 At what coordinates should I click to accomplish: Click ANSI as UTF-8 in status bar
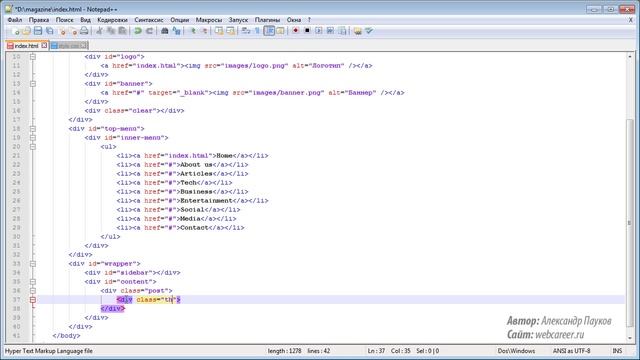tap(571, 351)
